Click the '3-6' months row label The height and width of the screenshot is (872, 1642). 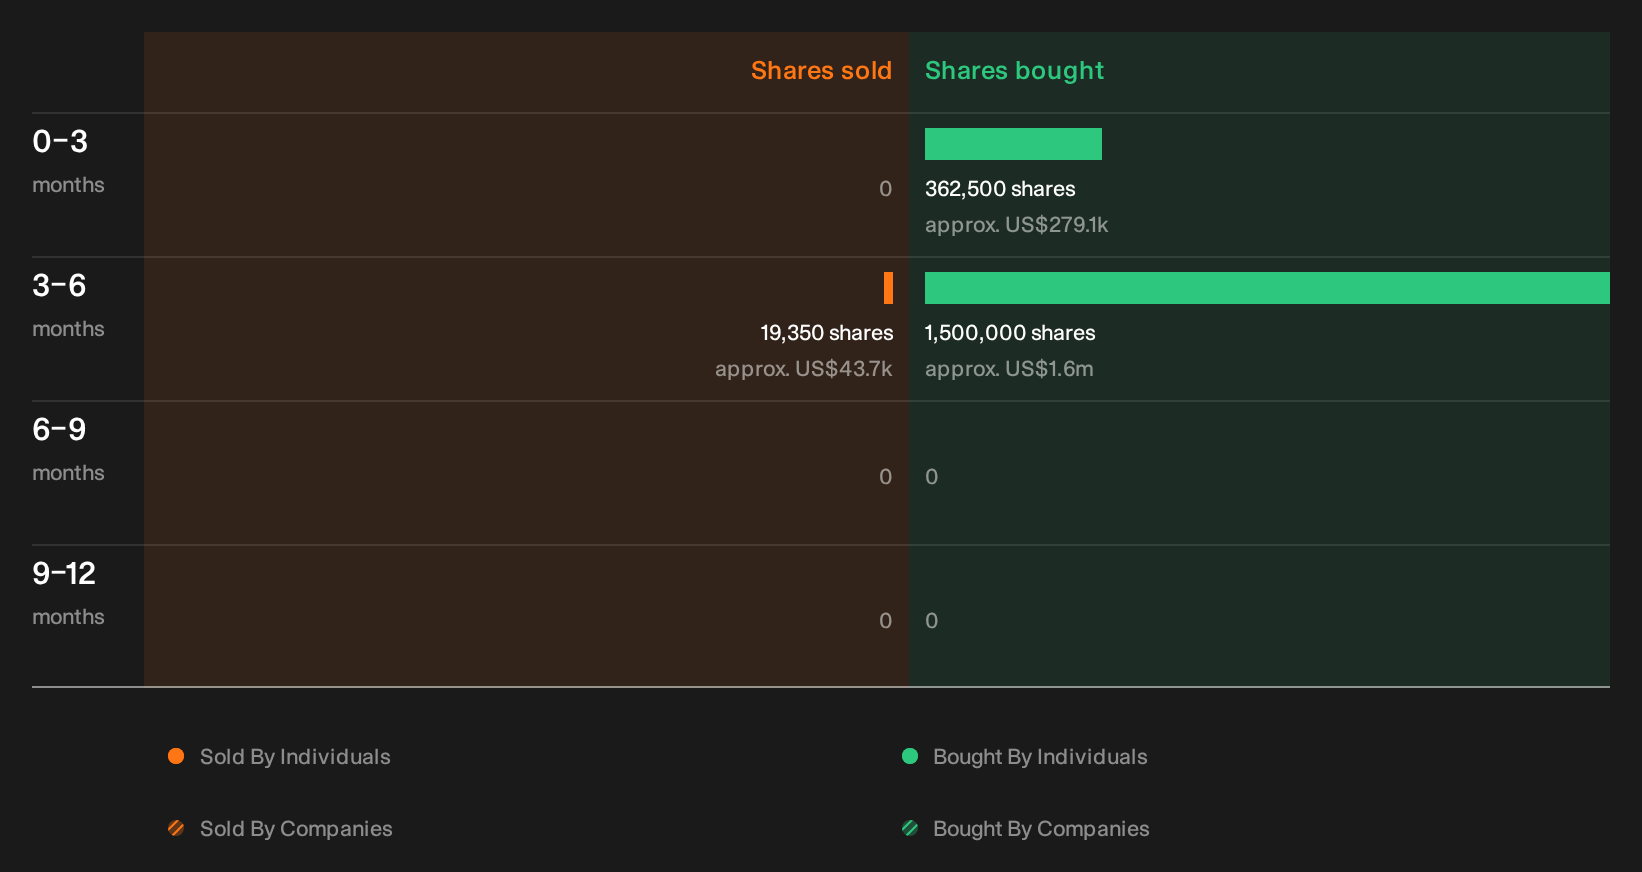[x=59, y=286]
